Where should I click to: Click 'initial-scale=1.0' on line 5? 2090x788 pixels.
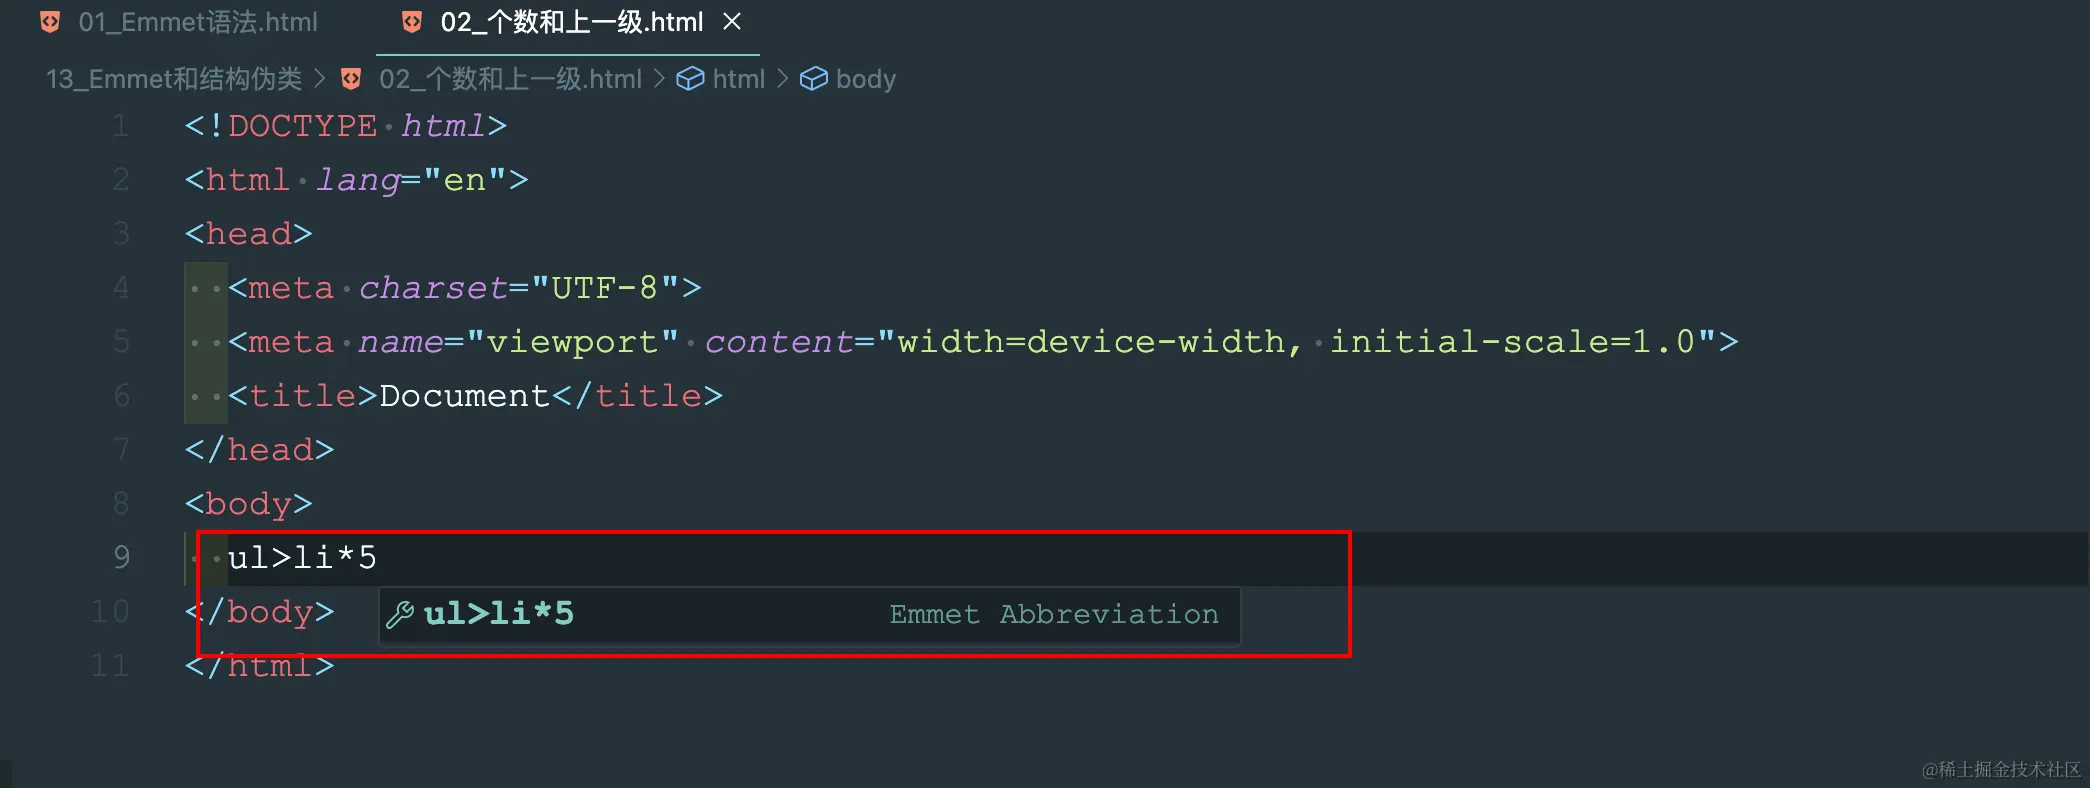(x=1512, y=342)
